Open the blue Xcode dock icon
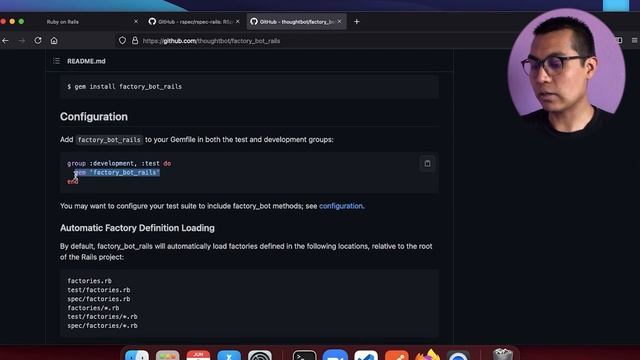The image size is (640, 360). (229, 355)
